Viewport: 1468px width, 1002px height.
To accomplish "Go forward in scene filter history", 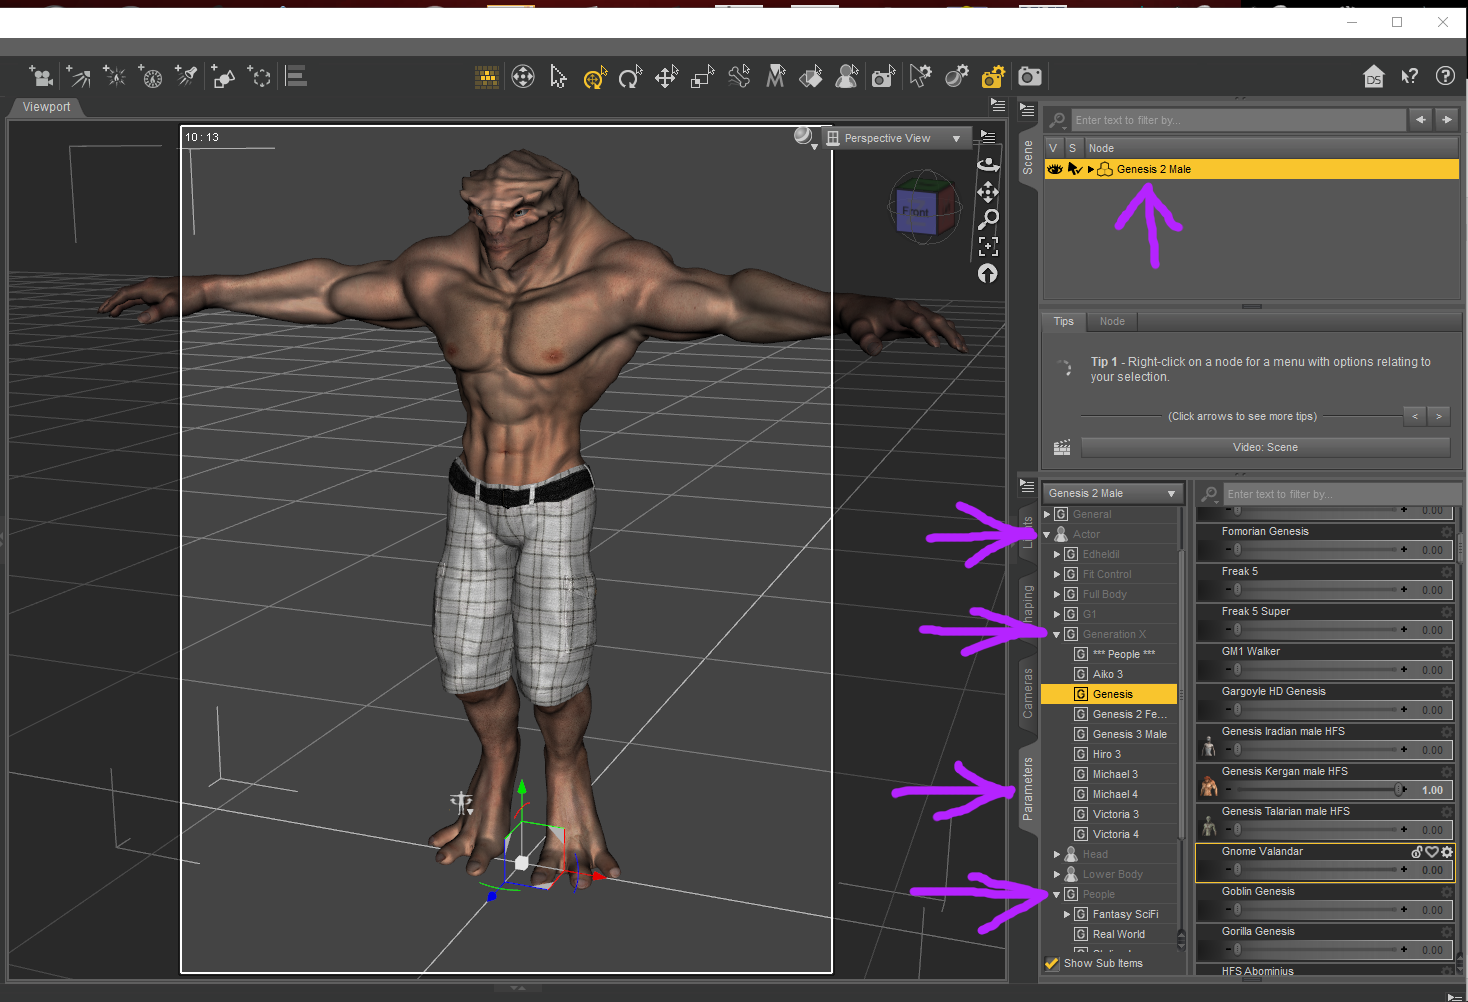I will tap(1447, 120).
